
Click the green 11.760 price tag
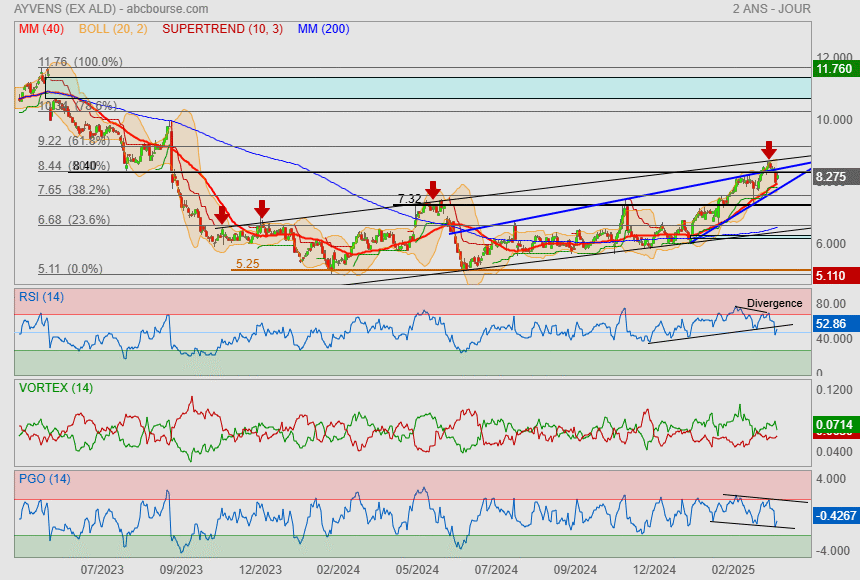click(834, 69)
